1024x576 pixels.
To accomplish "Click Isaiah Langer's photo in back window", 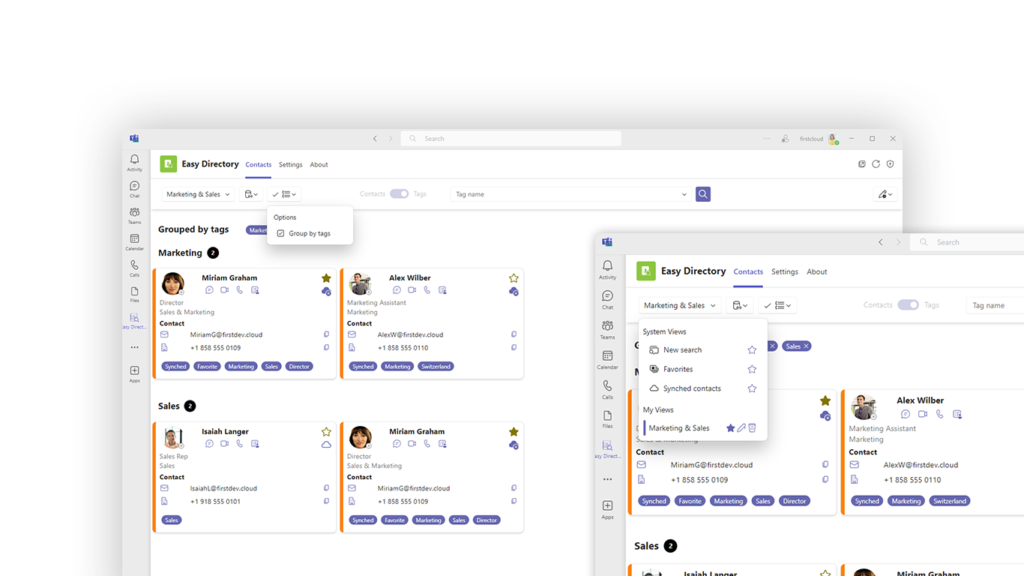I will 172,437.
